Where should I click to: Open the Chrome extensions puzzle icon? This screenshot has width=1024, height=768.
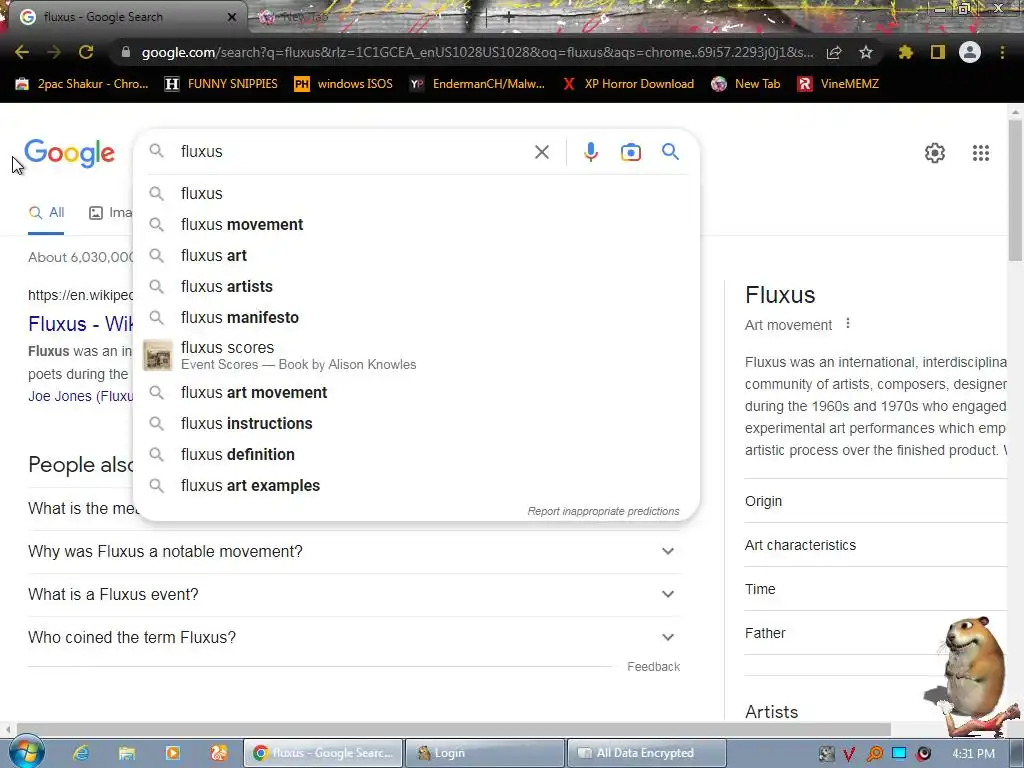coord(905,52)
